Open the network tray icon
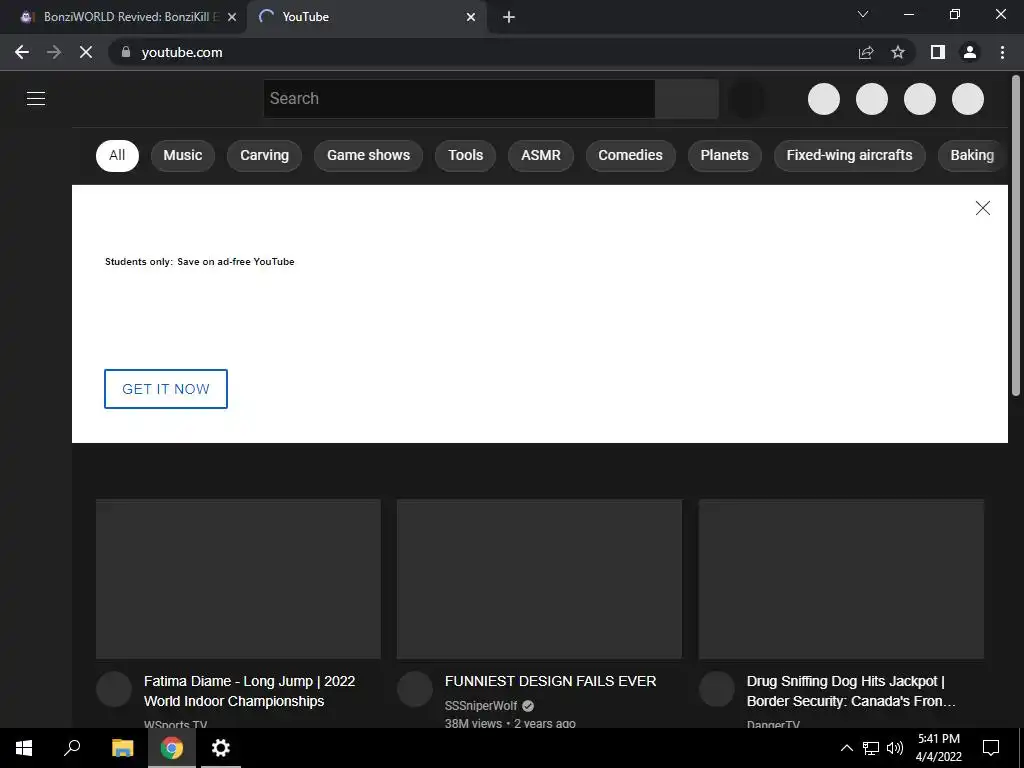This screenshot has width=1024, height=768. (871, 748)
